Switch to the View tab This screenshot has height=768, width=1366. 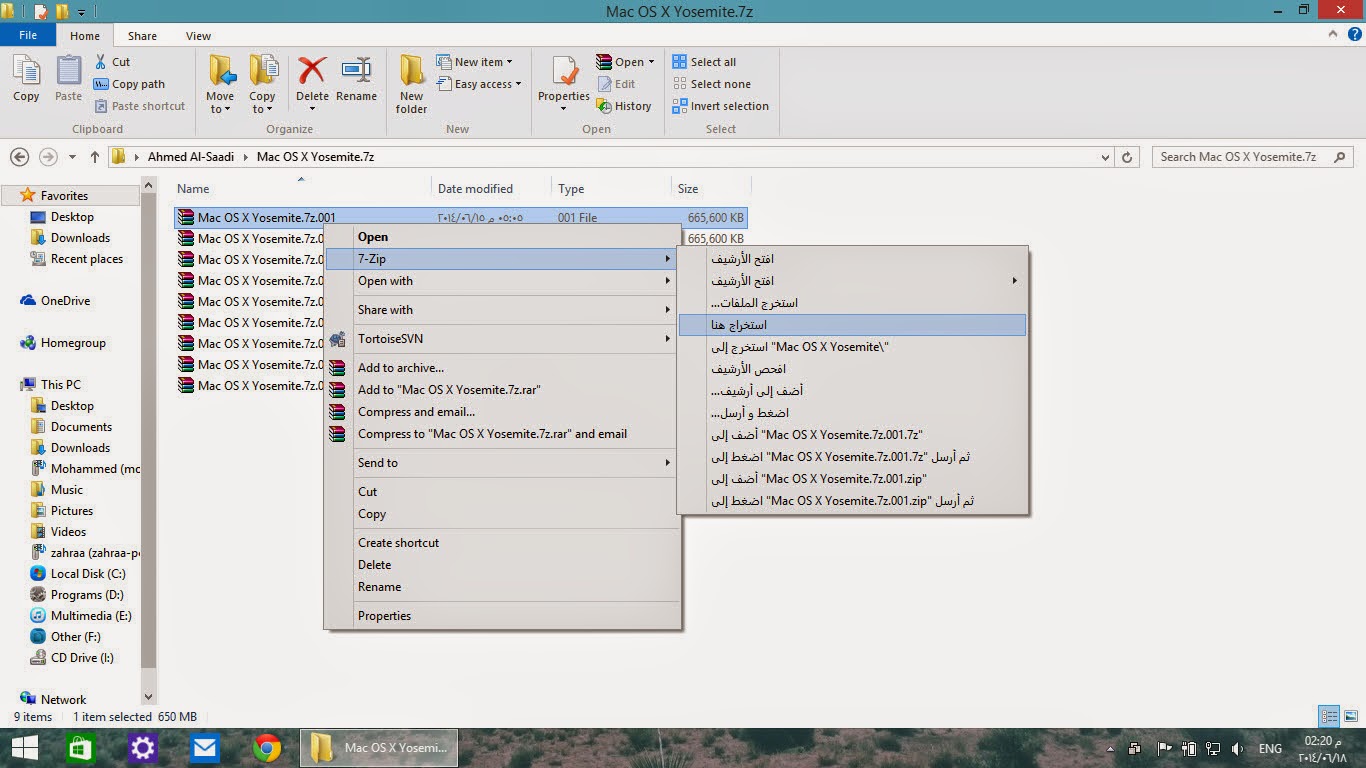(198, 36)
